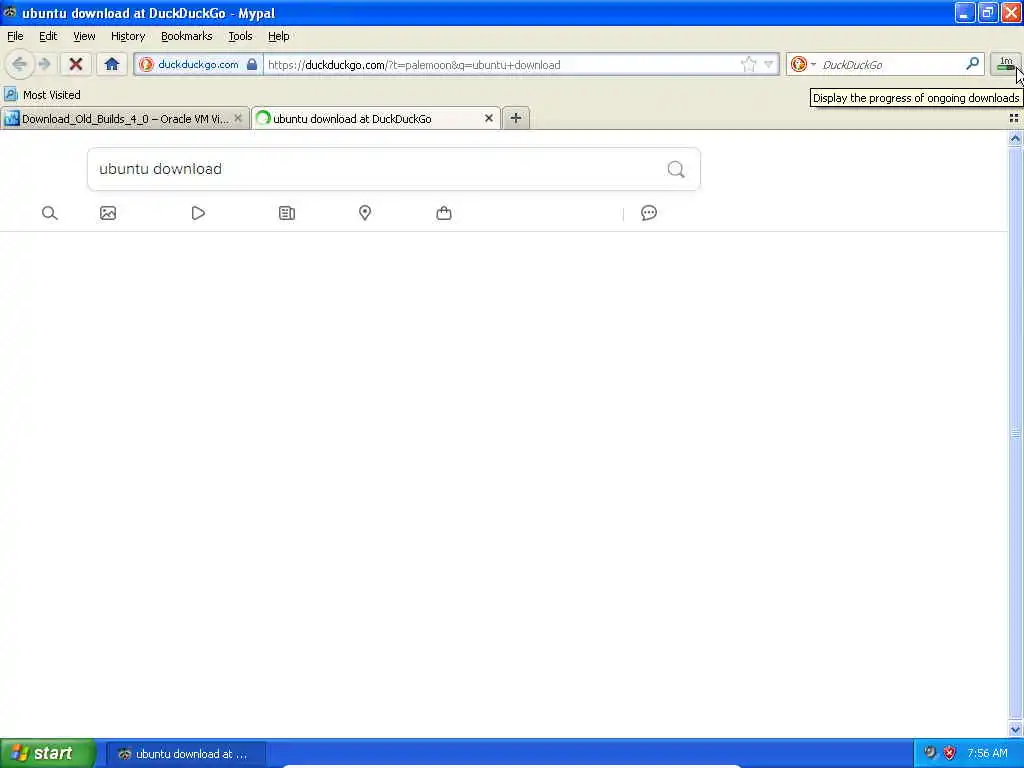Switch to News results icon
This screenshot has height=768, width=1024.
(287, 213)
